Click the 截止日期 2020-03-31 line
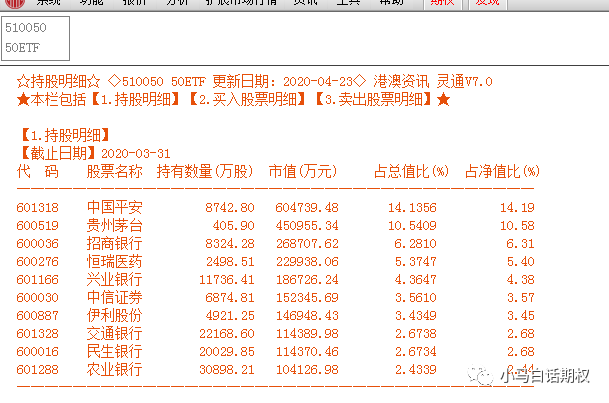609x403 pixels. [x=94, y=153]
